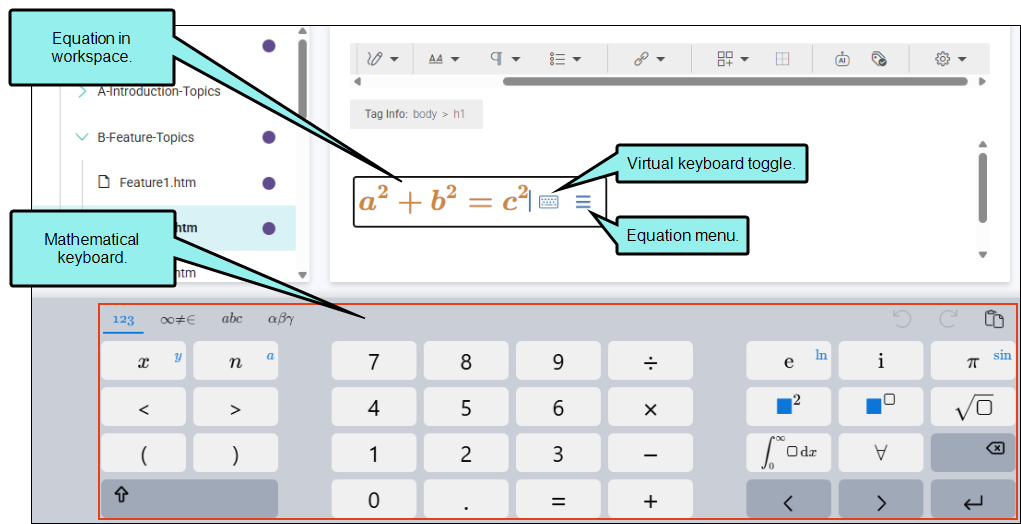Tap the number 4 key
The width and height of the screenshot is (1021, 524).
point(374,407)
